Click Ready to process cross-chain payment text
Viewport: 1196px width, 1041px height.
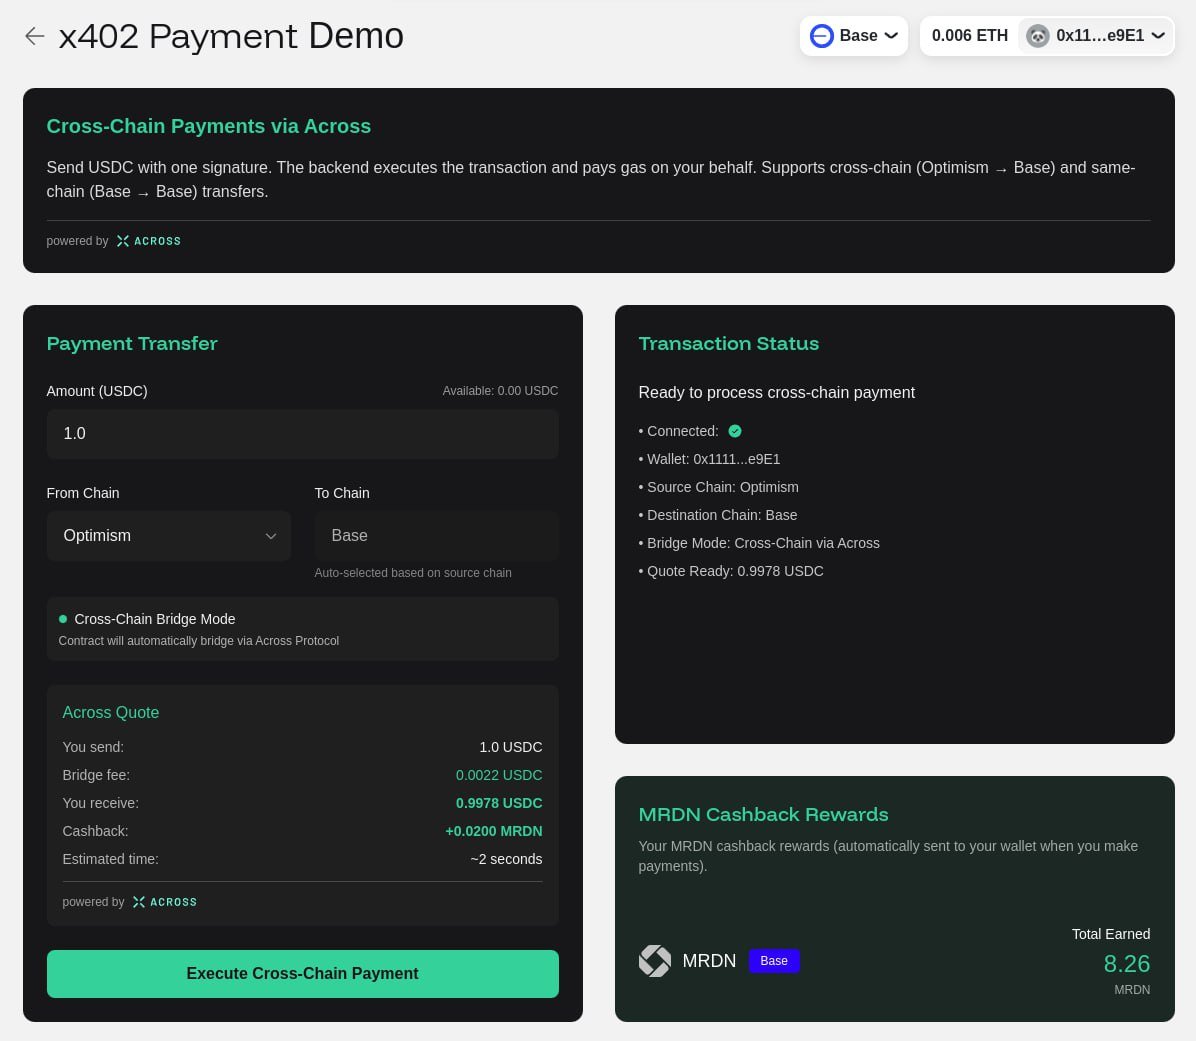(x=776, y=393)
